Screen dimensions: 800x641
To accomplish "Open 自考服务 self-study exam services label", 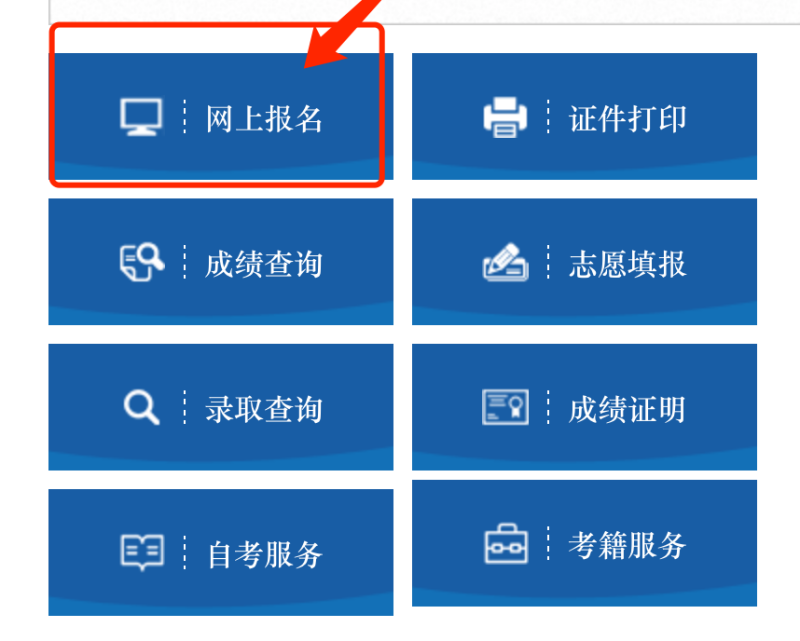I will pyautogui.click(x=265, y=555).
